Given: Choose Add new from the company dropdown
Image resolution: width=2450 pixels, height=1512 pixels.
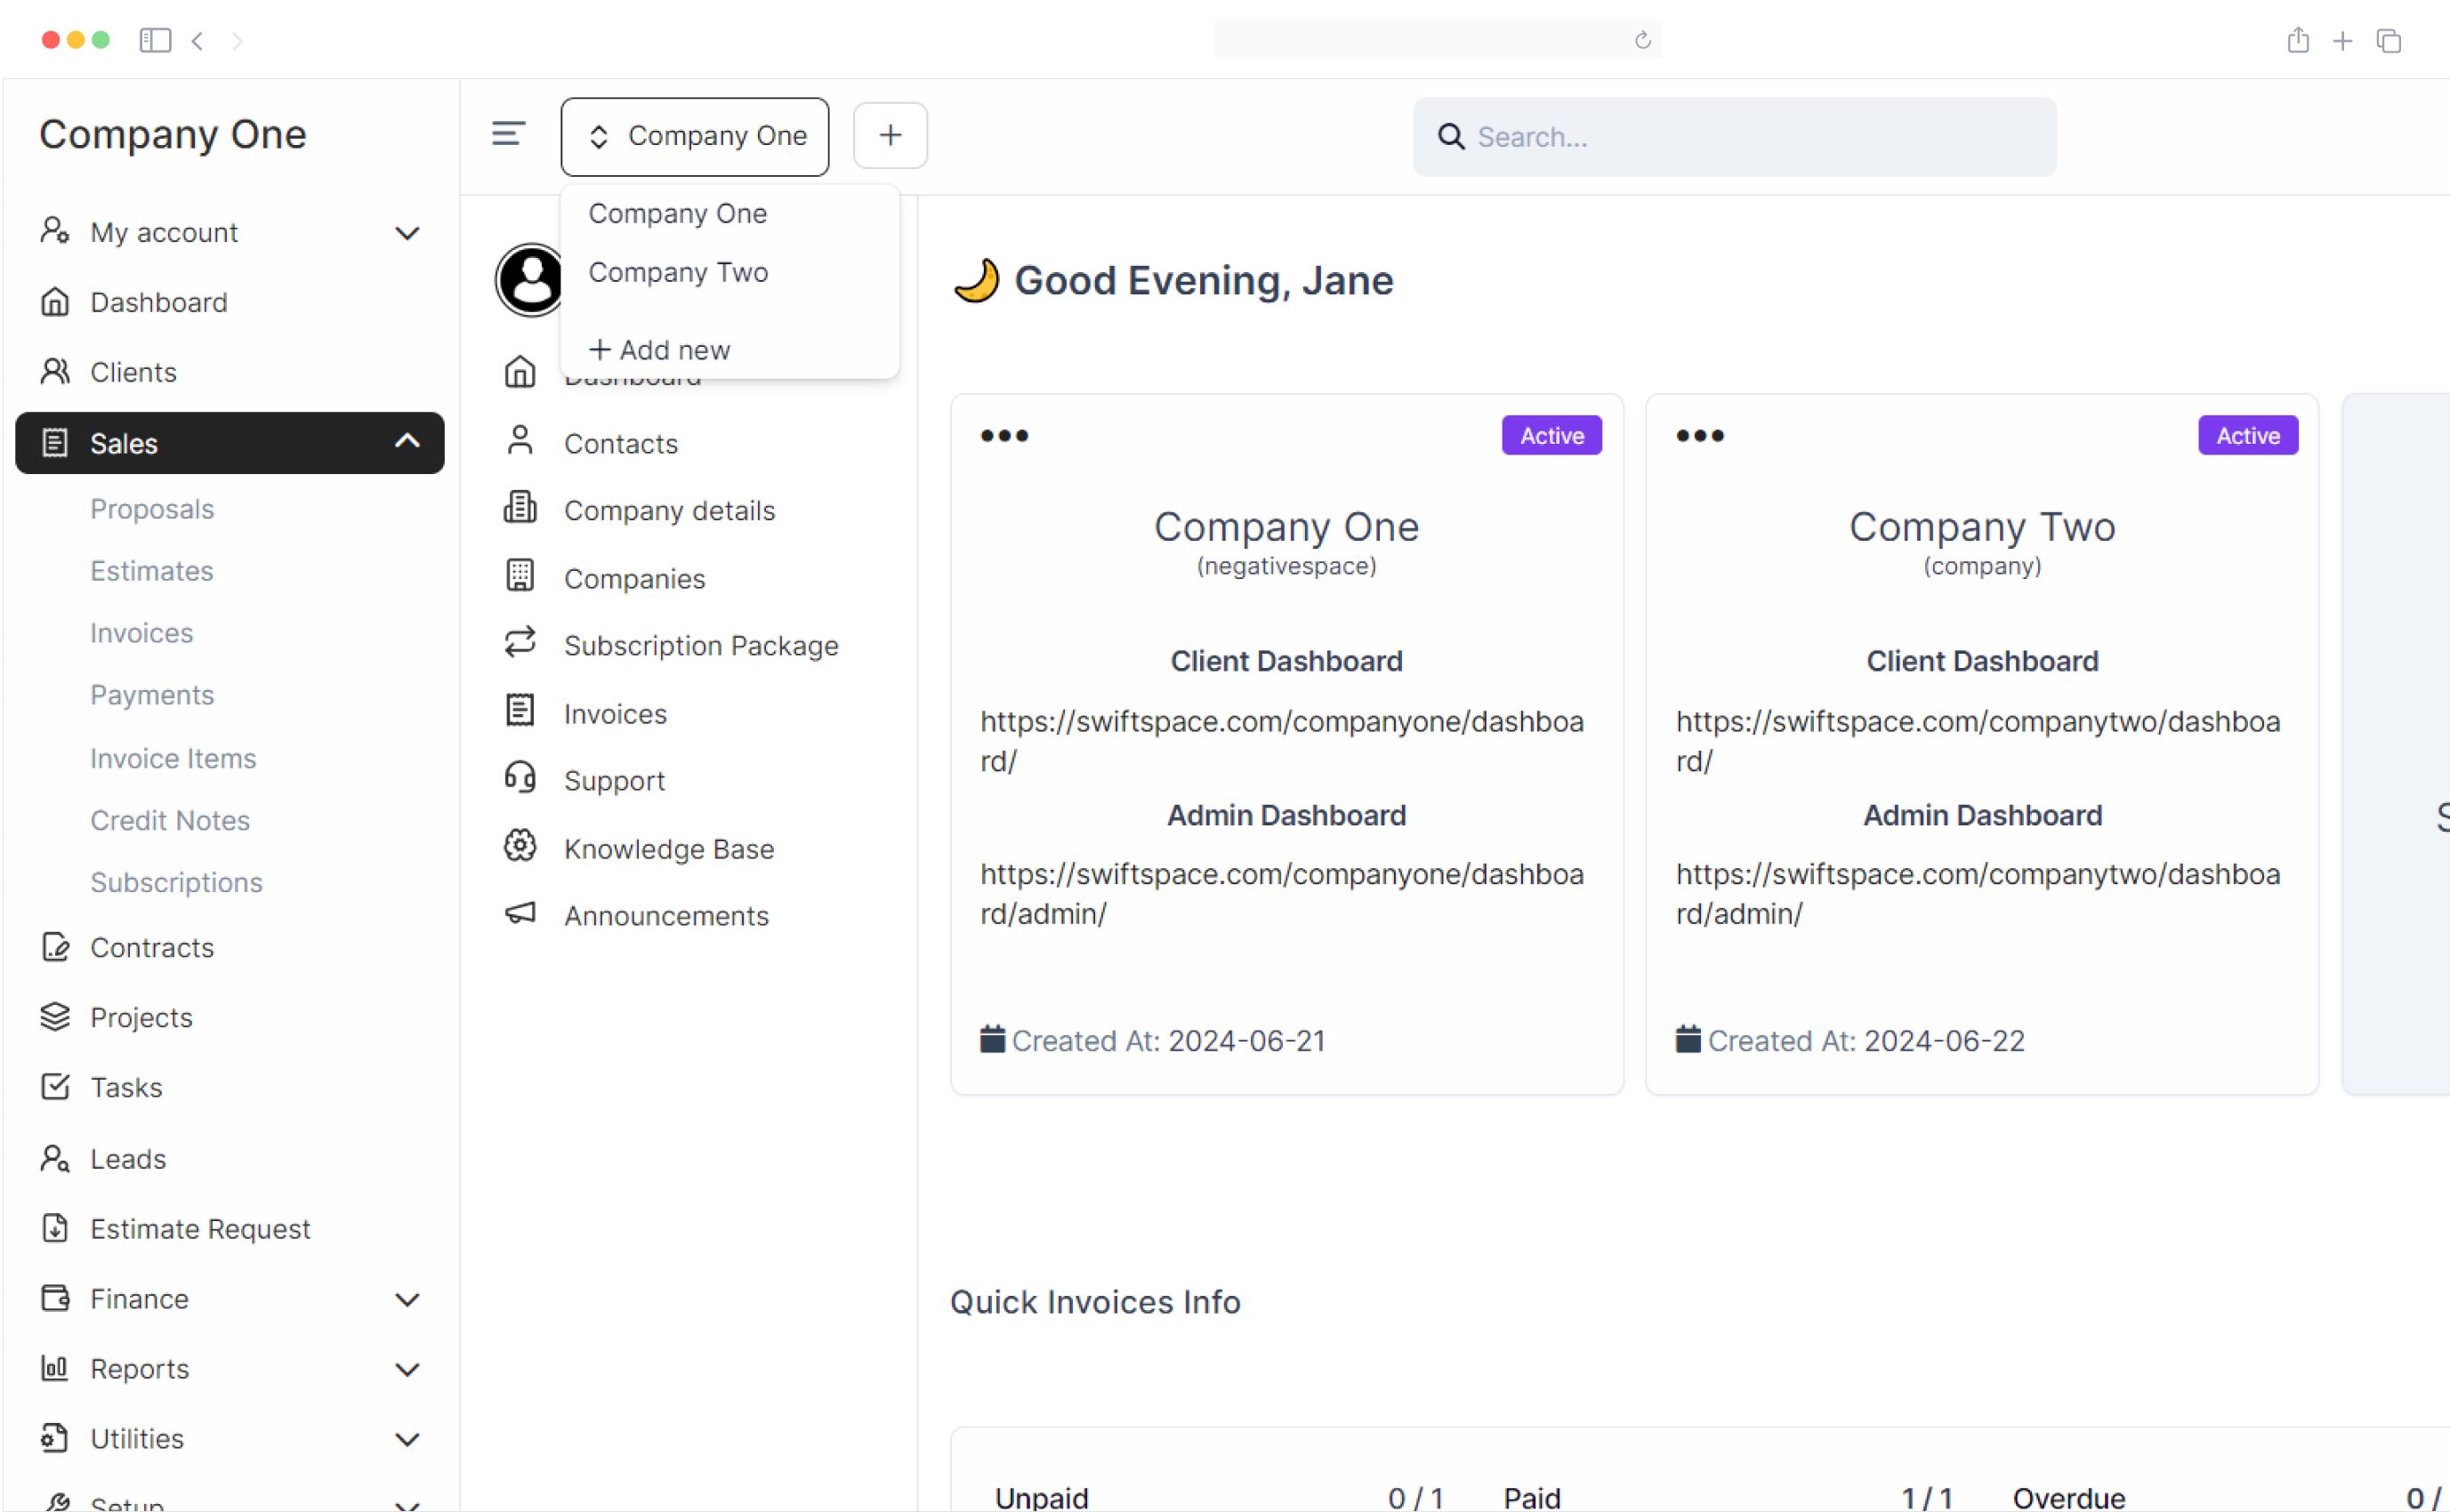Looking at the screenshot, I should coord(658,349).
